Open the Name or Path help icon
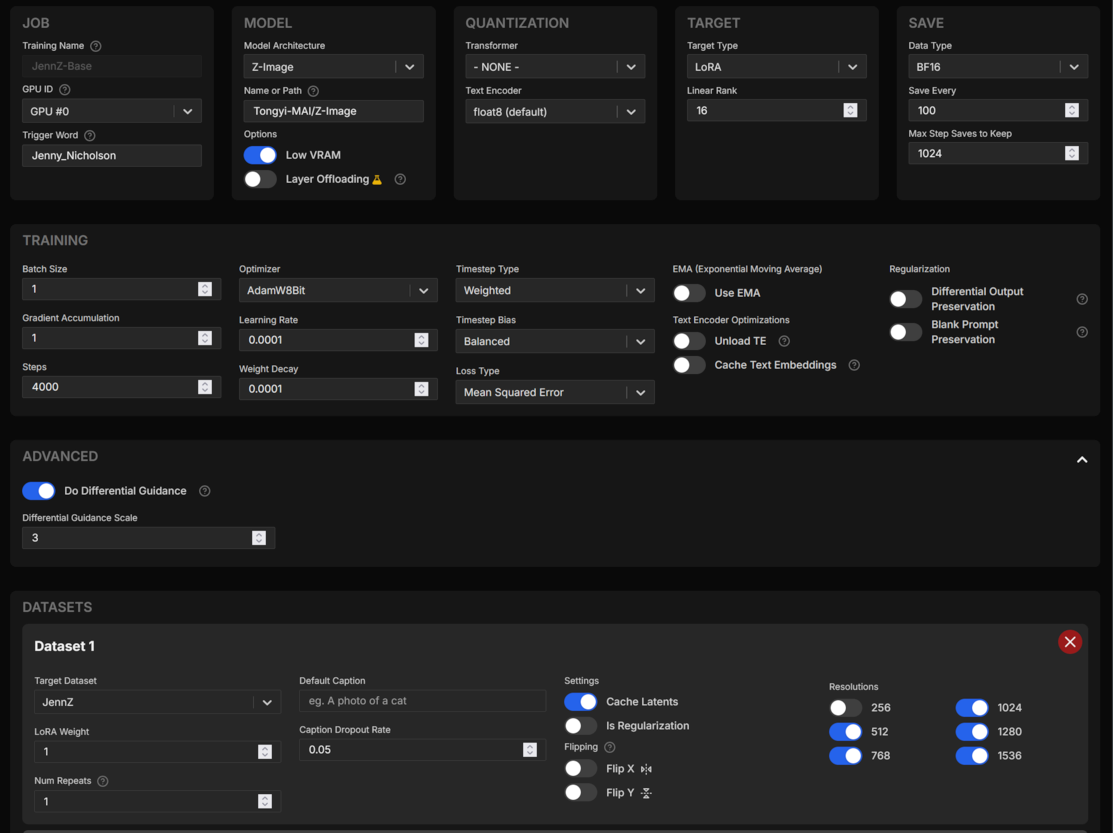The image size is (1113, 833). coord(313,91)
